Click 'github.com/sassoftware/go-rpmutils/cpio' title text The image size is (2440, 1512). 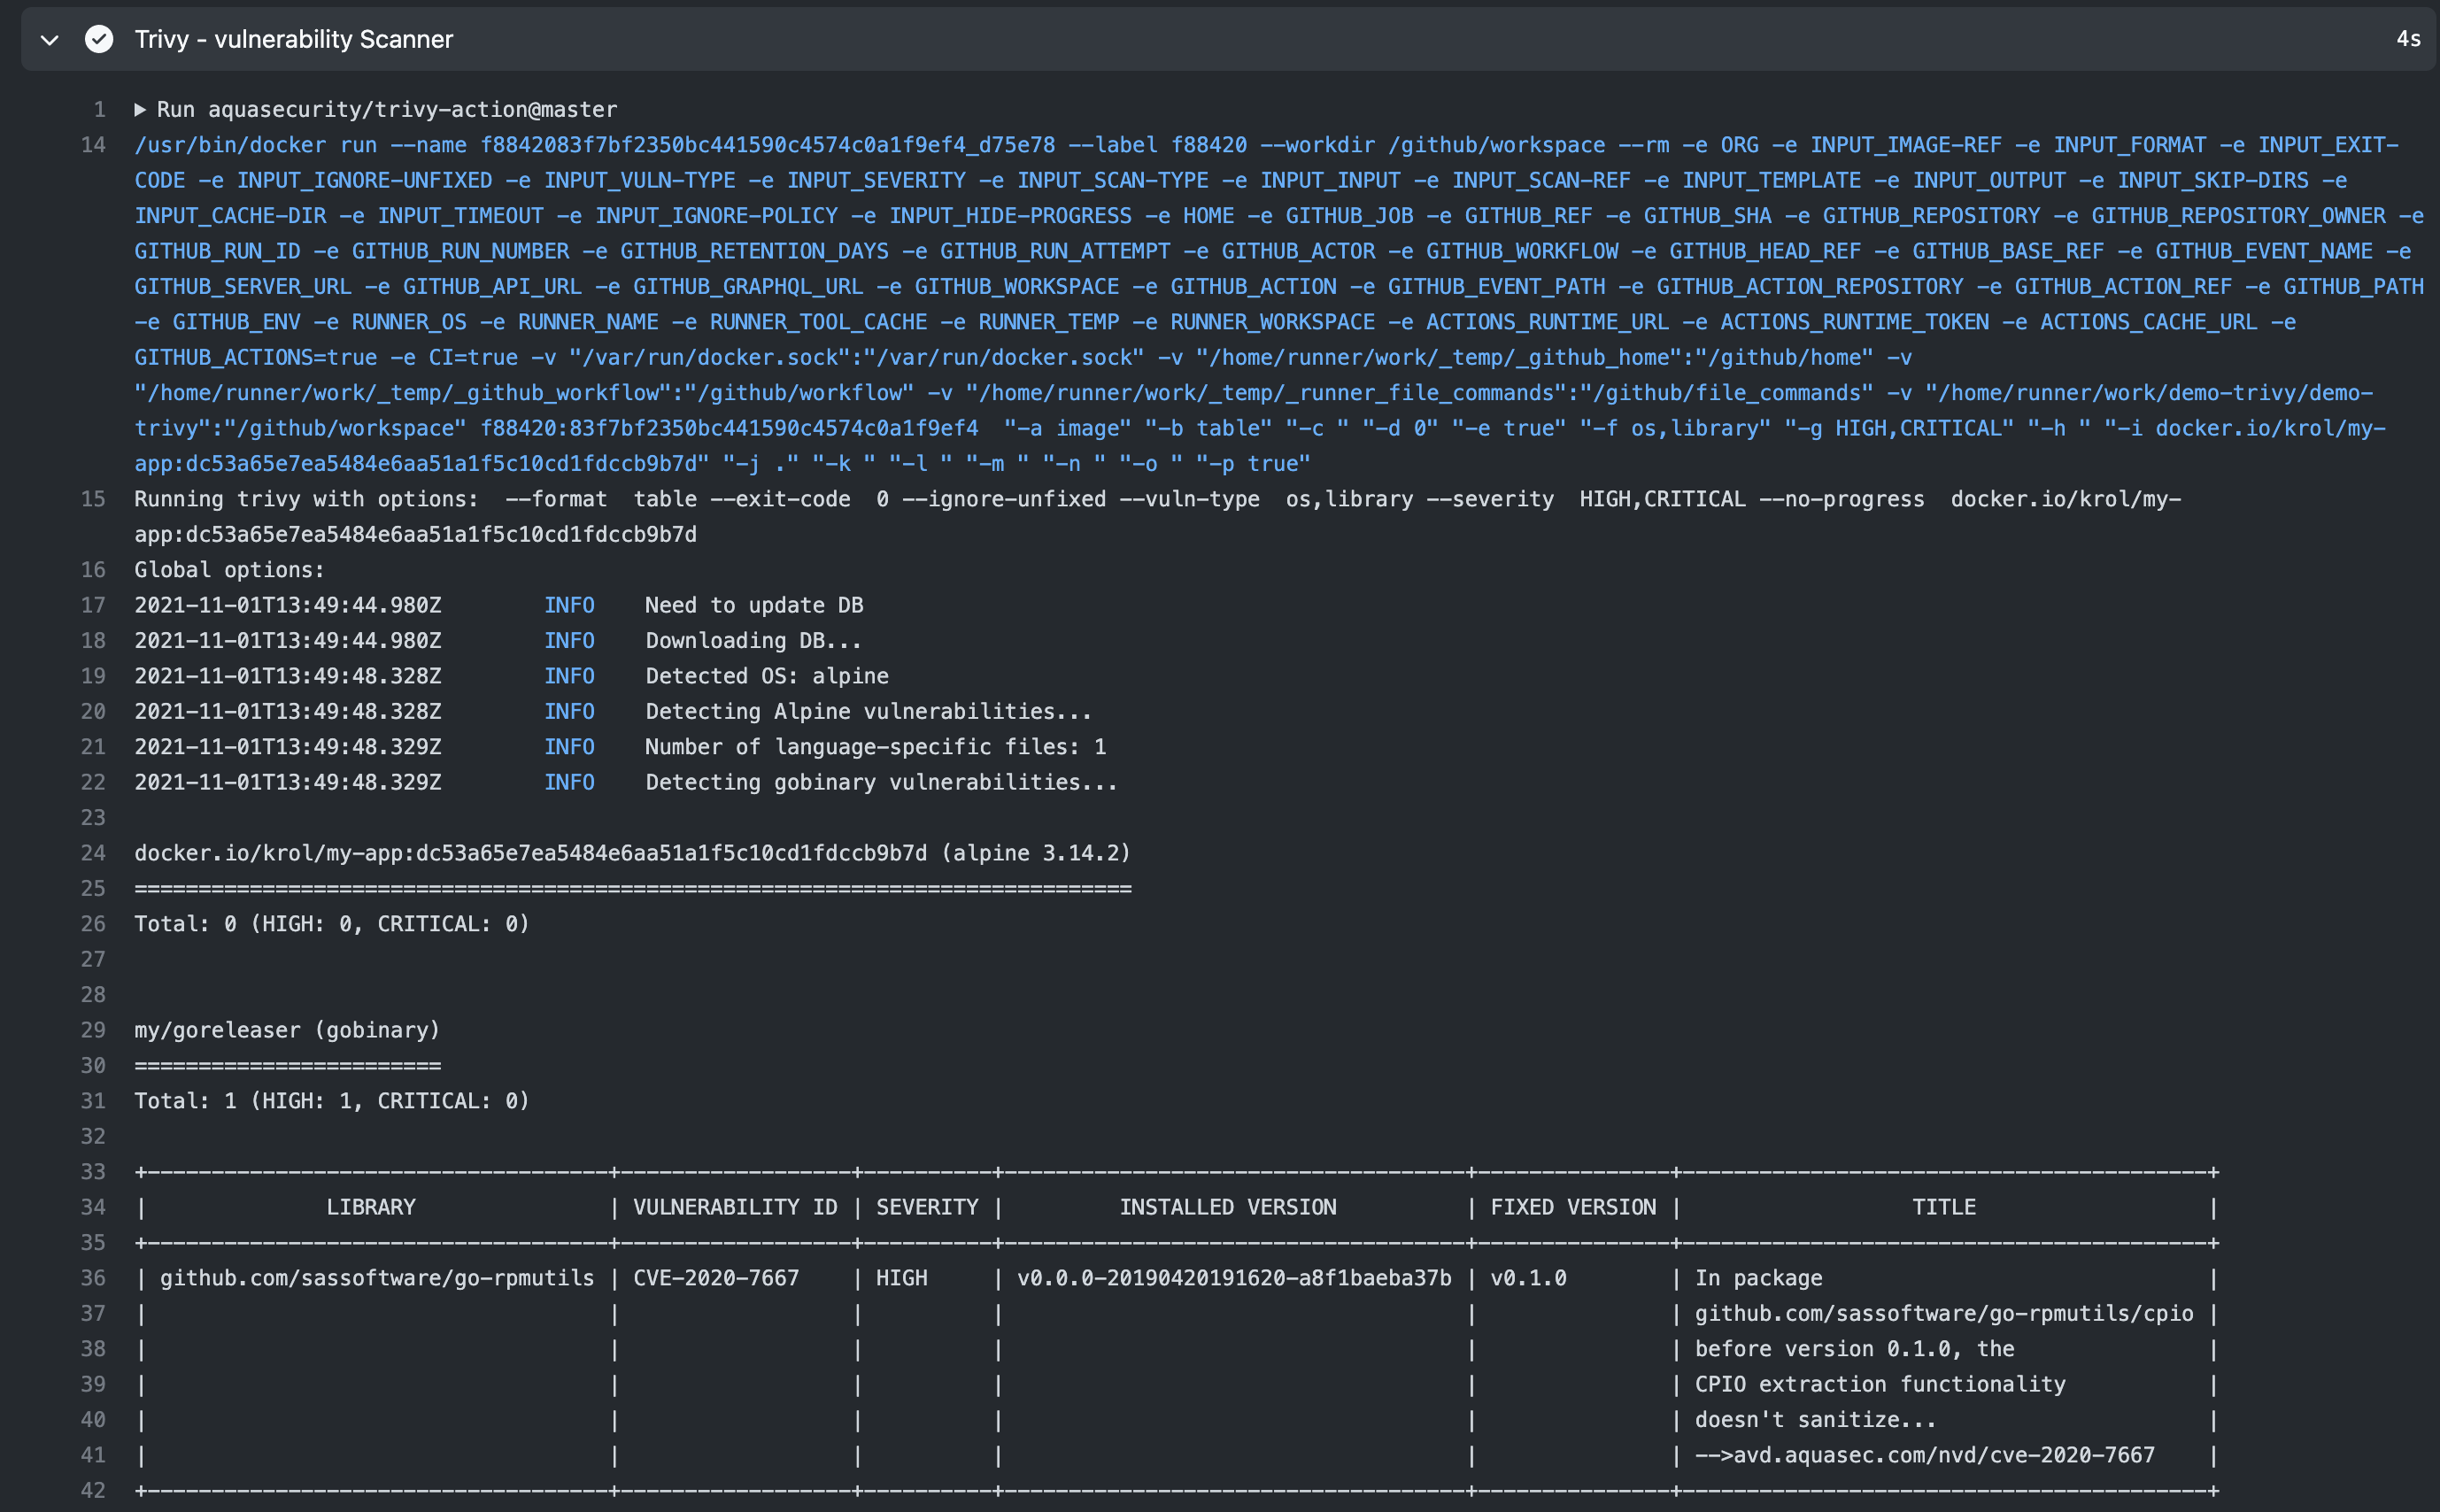[1944, 1313]
